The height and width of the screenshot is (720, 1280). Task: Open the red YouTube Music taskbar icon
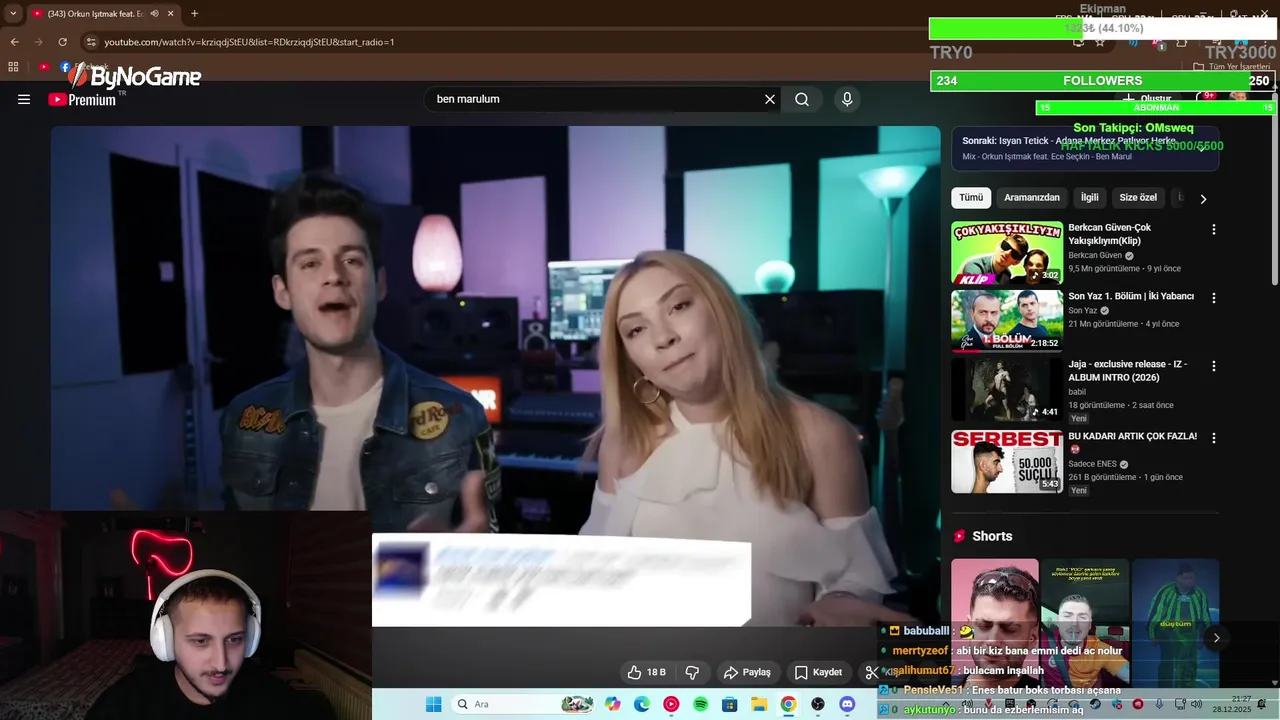tap(671, 704)
